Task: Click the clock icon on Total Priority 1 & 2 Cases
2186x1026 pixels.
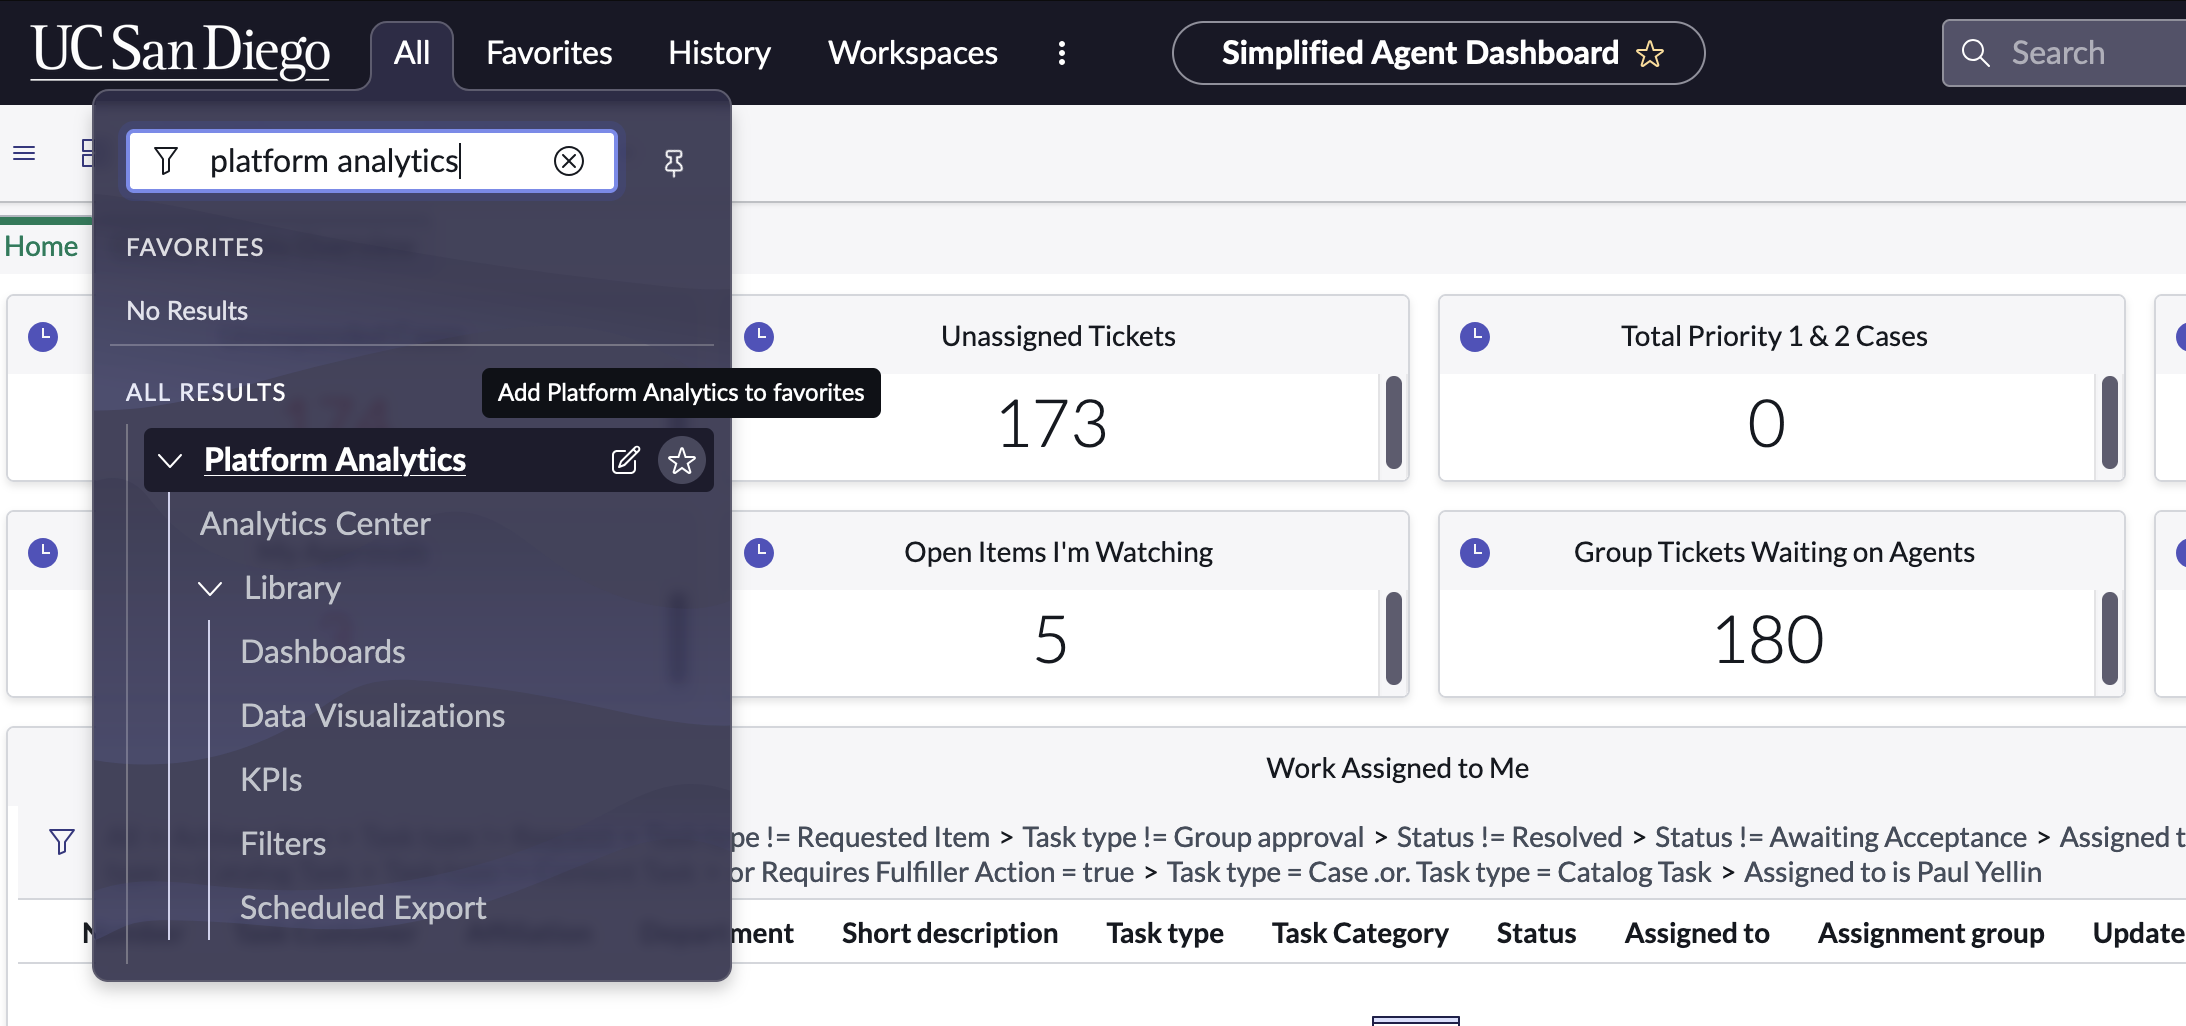Action: 1475,337
